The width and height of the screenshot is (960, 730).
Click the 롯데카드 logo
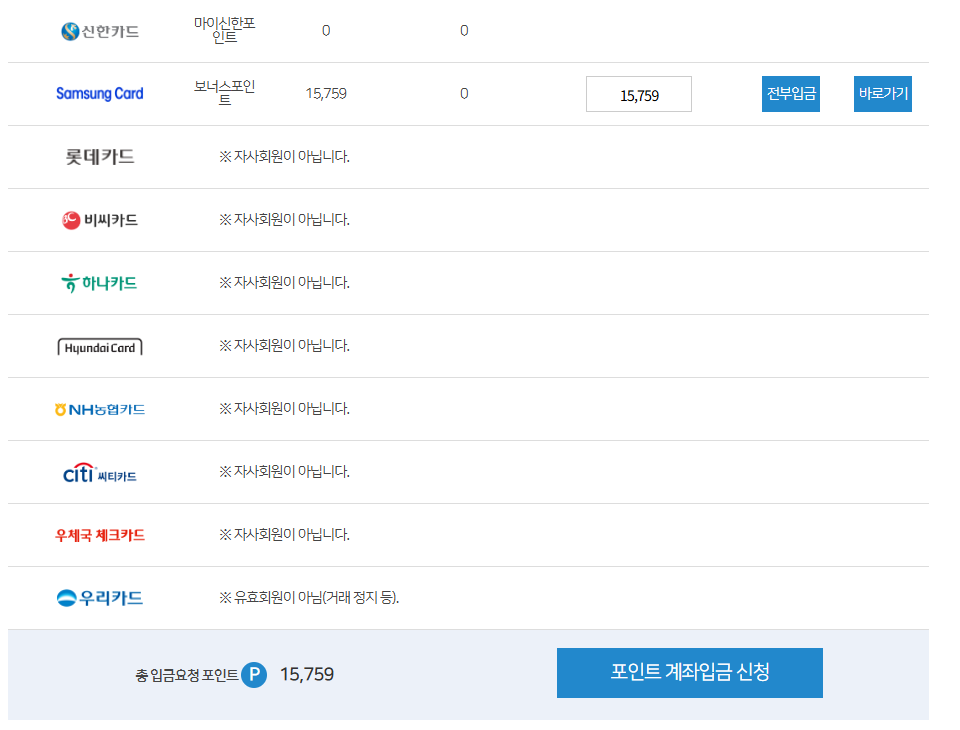(100, 157)
